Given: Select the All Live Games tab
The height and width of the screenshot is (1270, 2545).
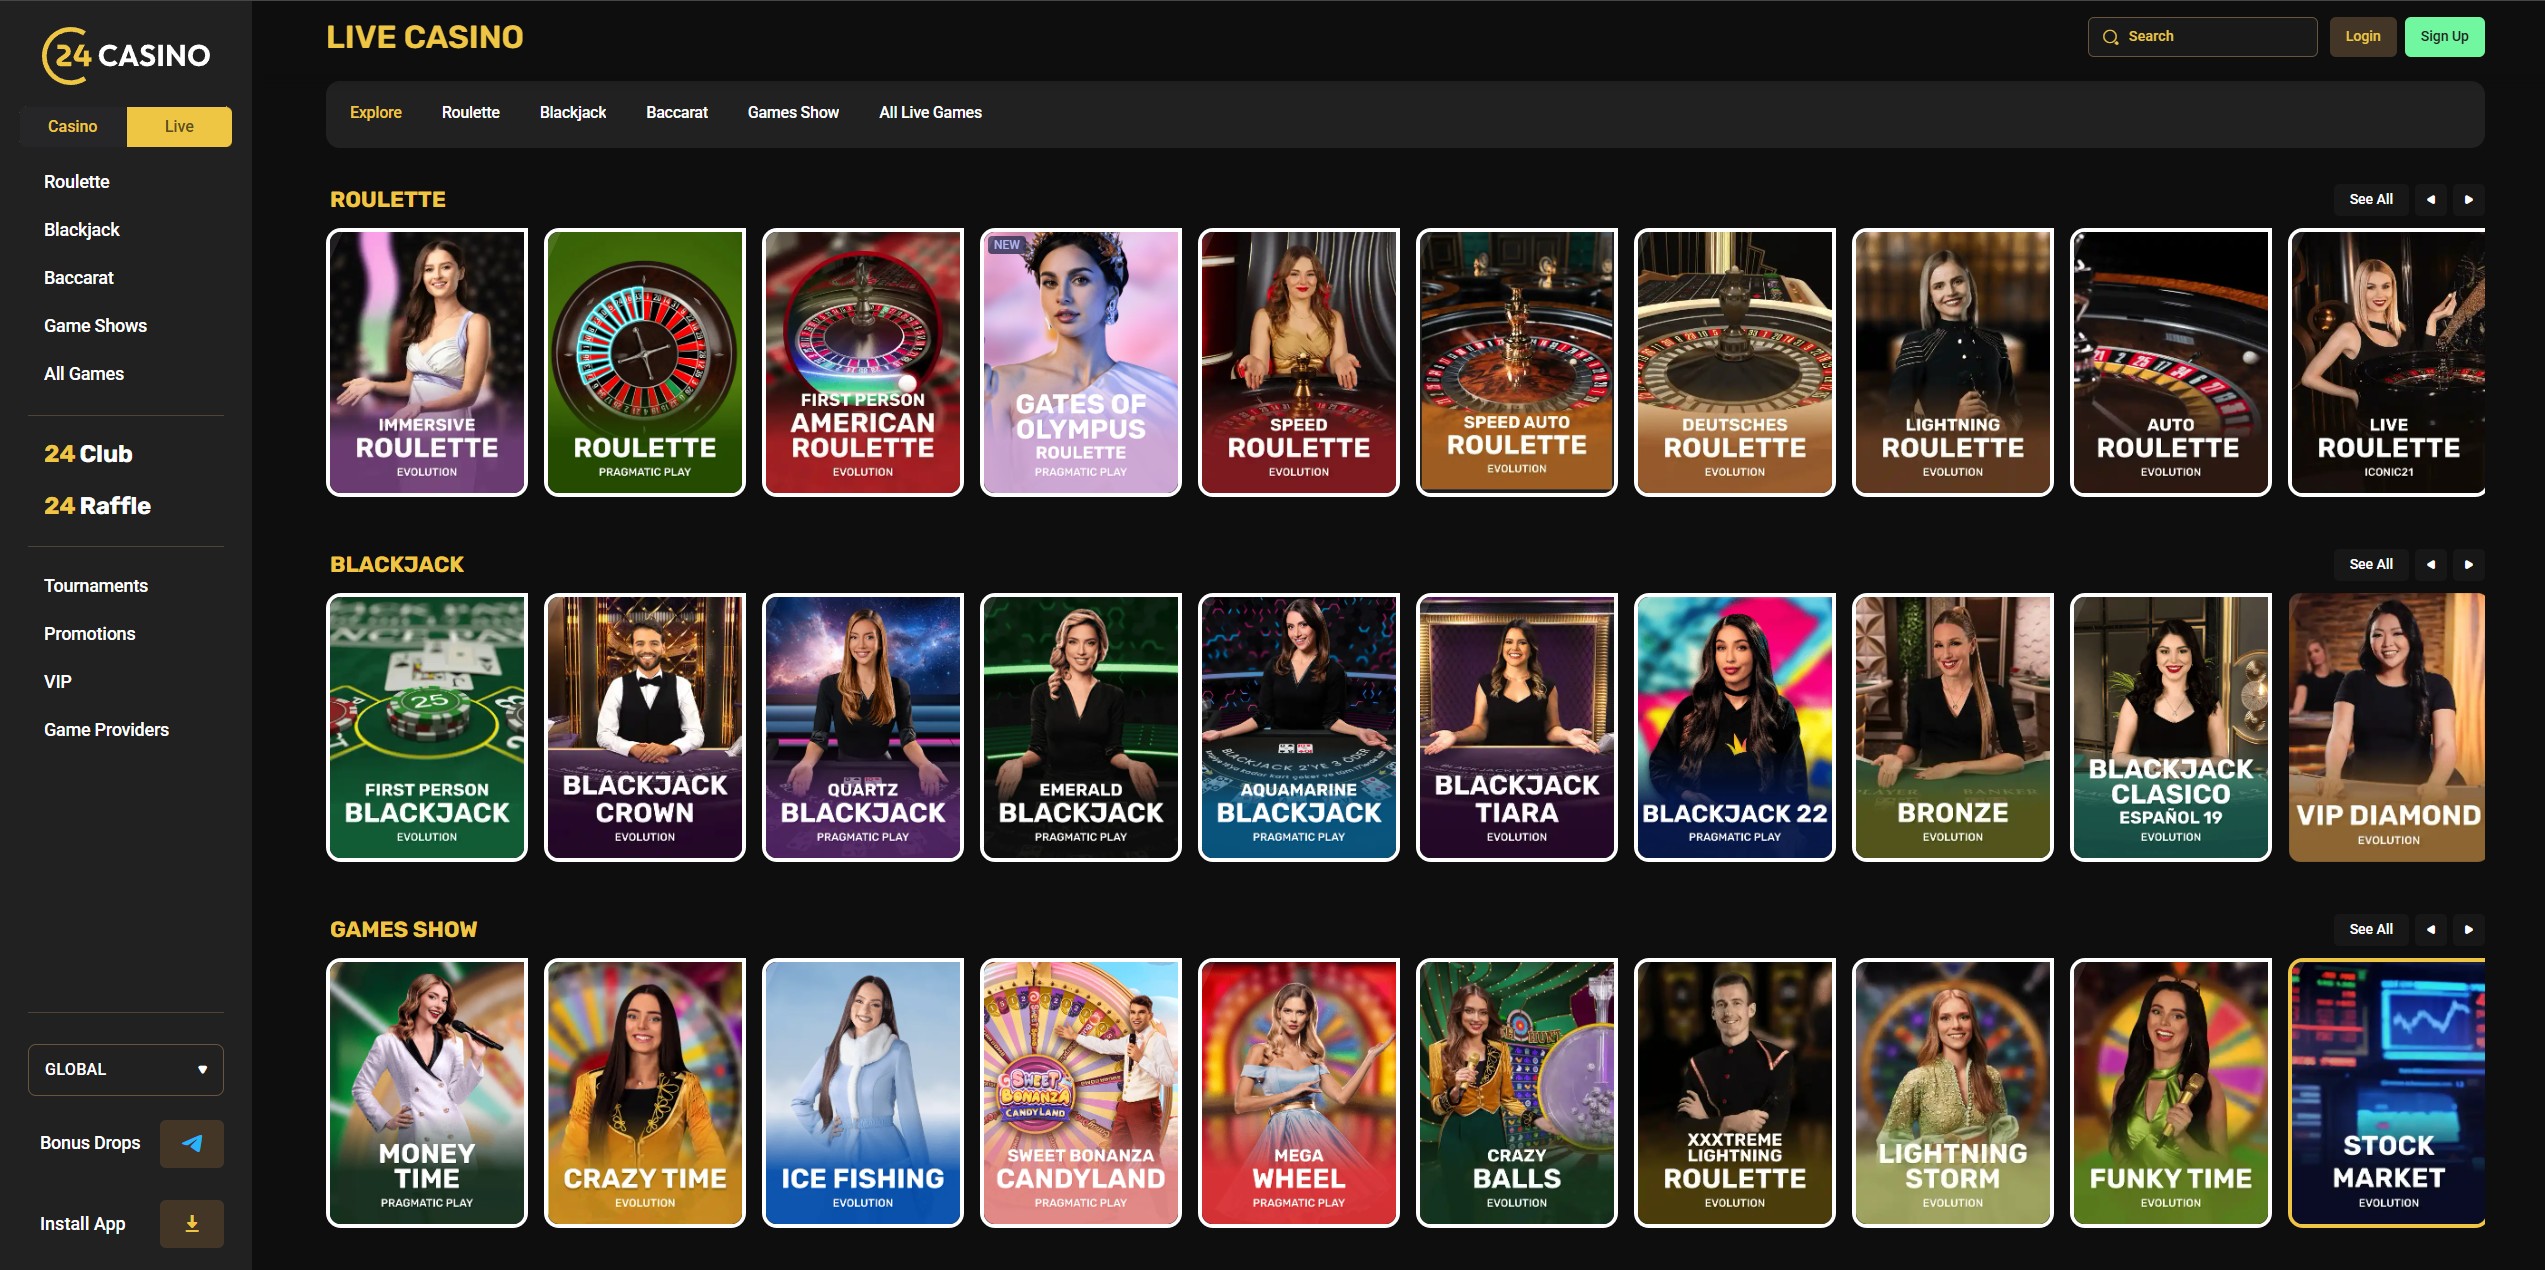Looking at the screenshot, I should click(930, 113).
